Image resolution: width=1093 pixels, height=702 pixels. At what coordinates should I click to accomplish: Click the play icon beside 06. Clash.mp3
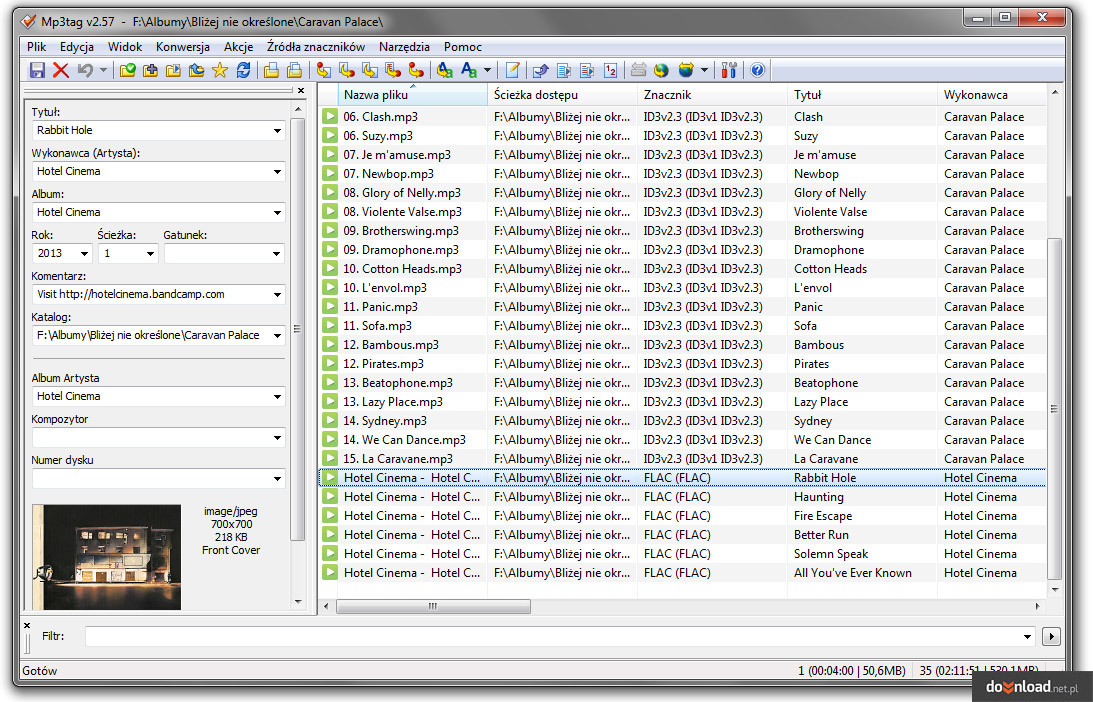(330, 116)
